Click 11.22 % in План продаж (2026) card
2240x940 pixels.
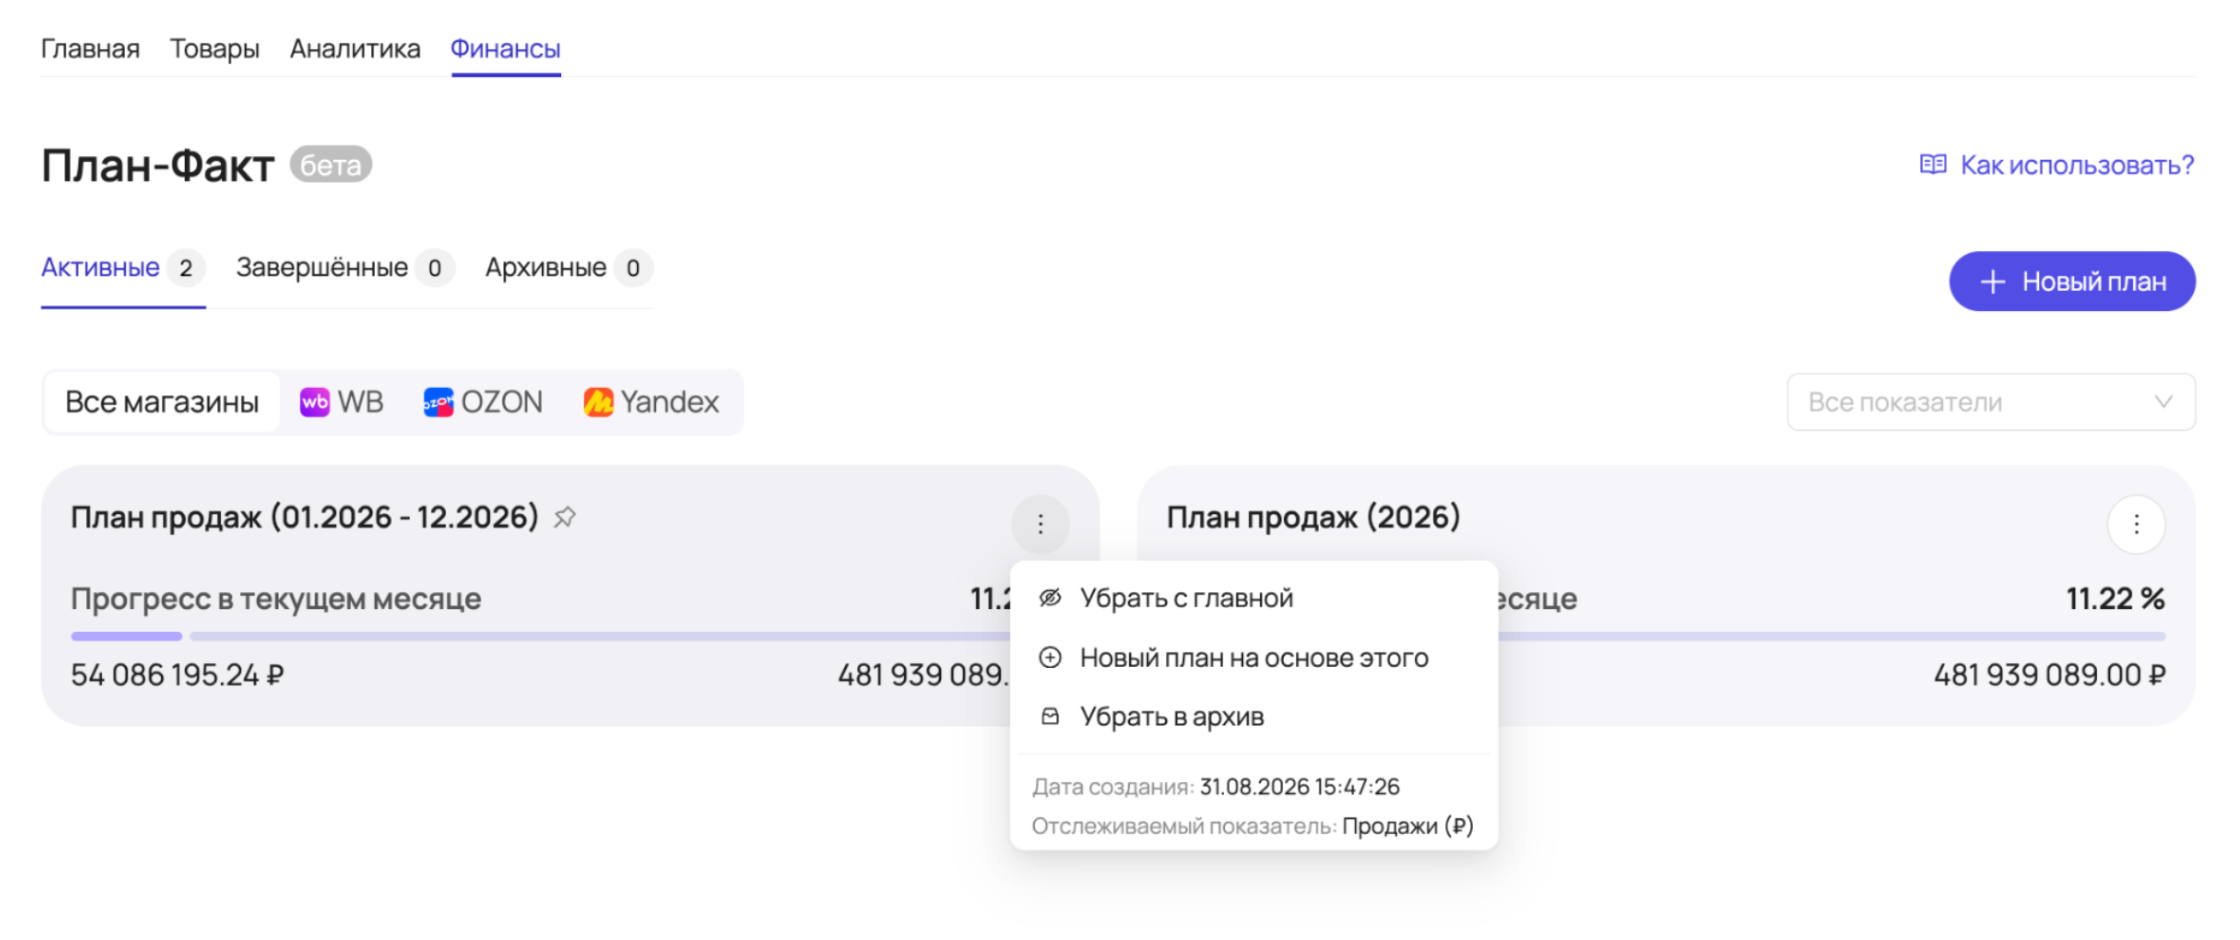[2115, 599]
